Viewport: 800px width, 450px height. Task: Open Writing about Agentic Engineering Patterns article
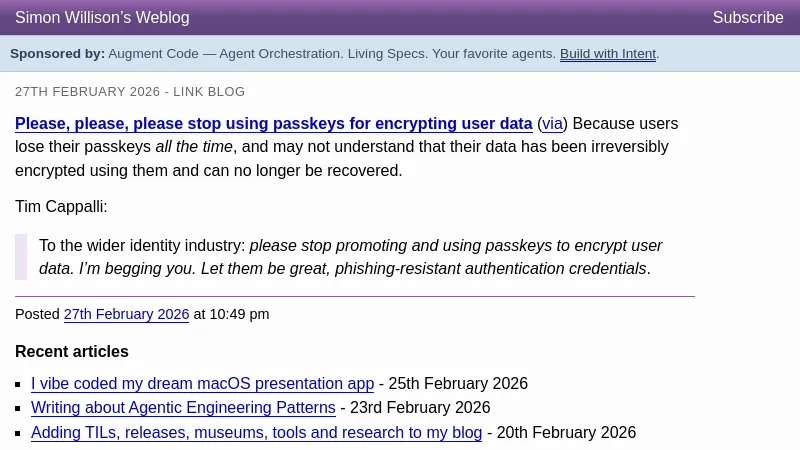183,408
